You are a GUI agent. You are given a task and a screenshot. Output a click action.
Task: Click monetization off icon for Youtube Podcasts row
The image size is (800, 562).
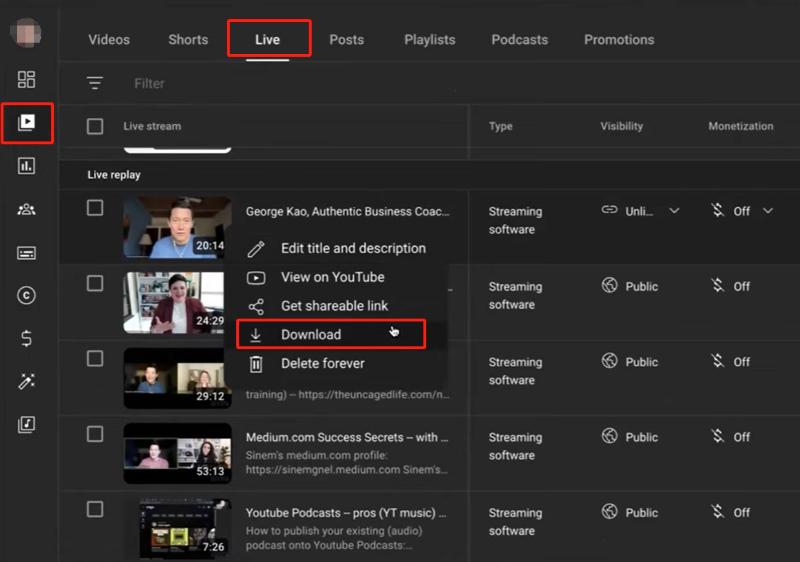pos(718,511)
